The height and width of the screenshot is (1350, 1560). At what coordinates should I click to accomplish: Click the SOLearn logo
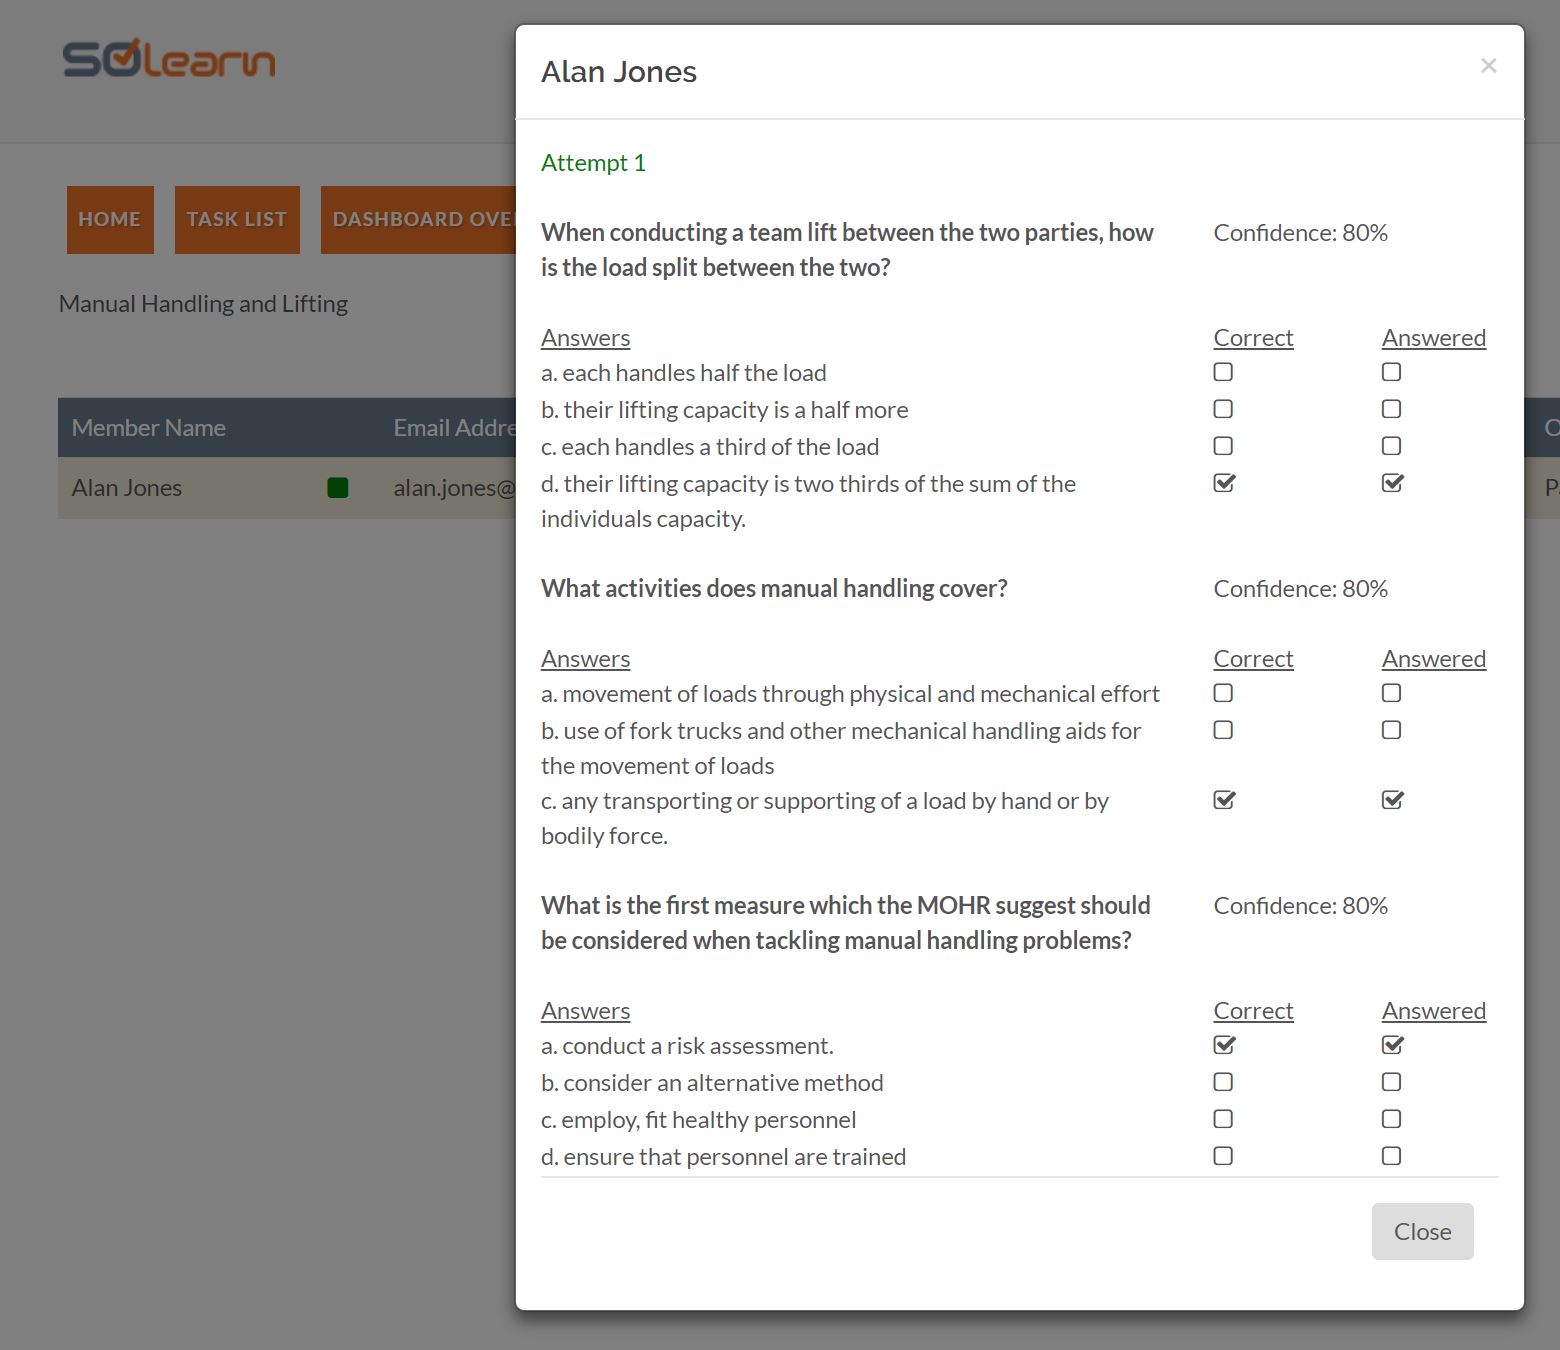168,60
